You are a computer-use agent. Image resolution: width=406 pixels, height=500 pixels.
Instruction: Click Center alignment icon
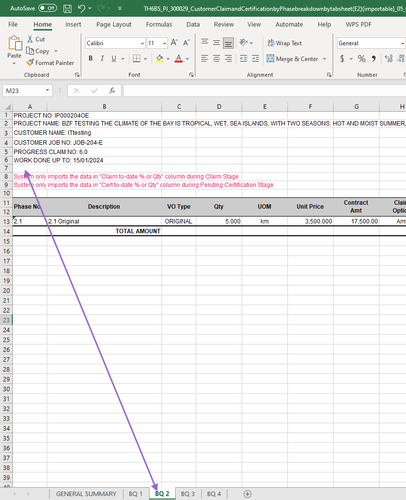pyautogui.click(x=216, y=59)
